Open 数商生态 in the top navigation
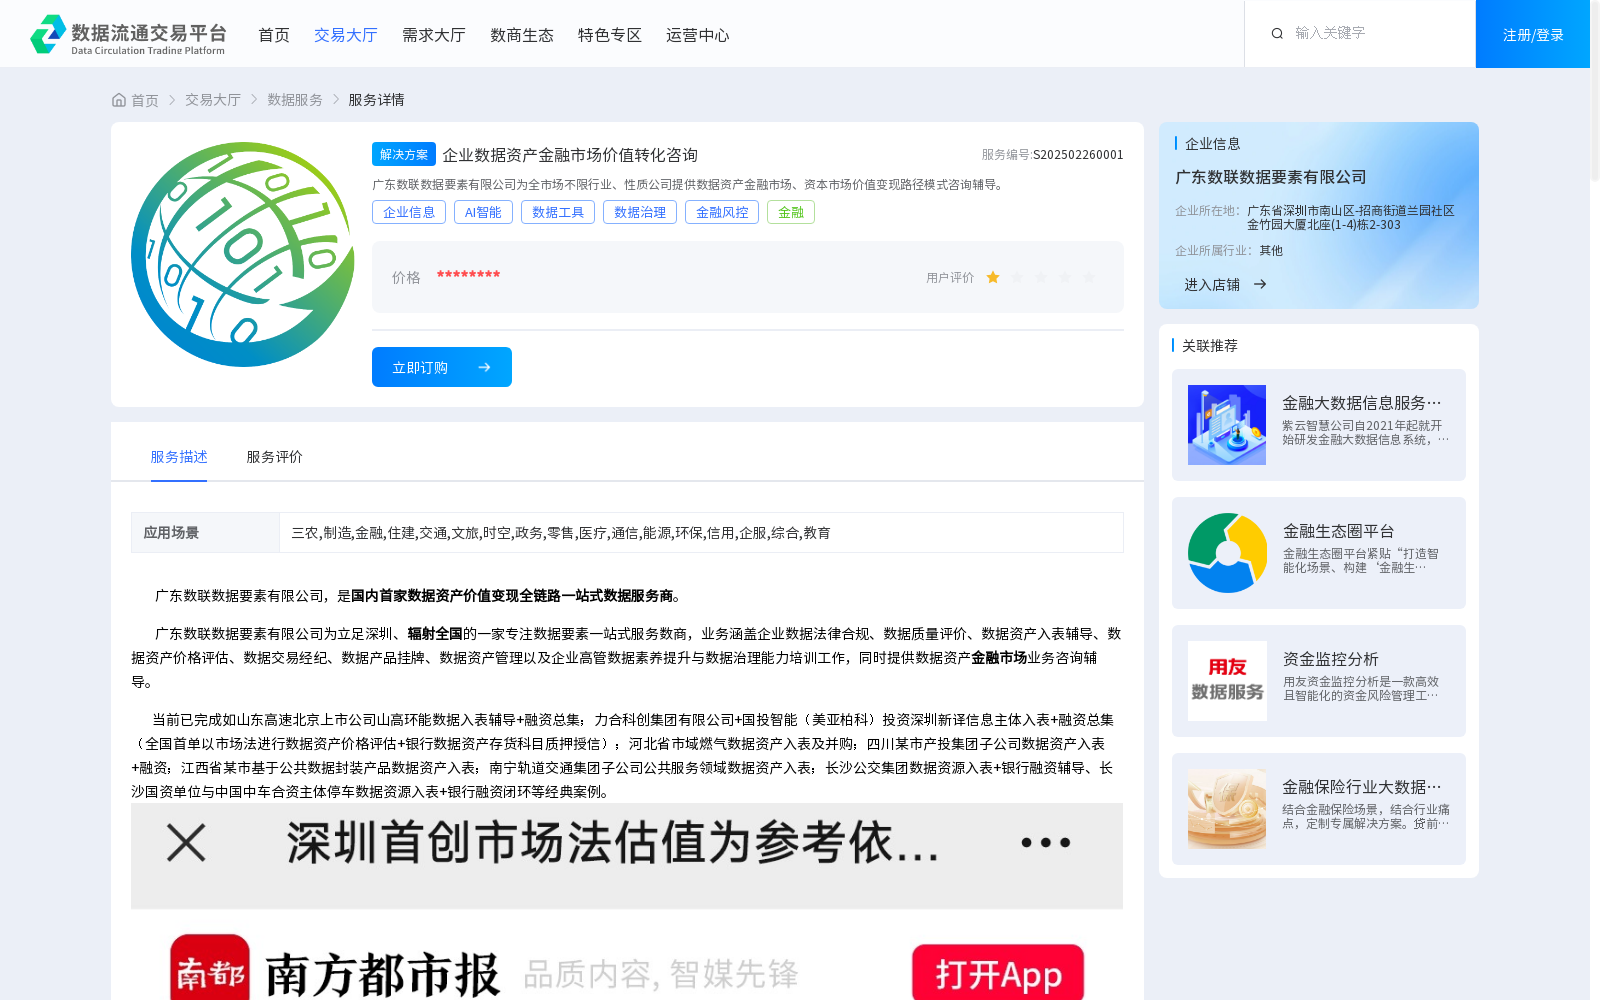 [522, 35]
